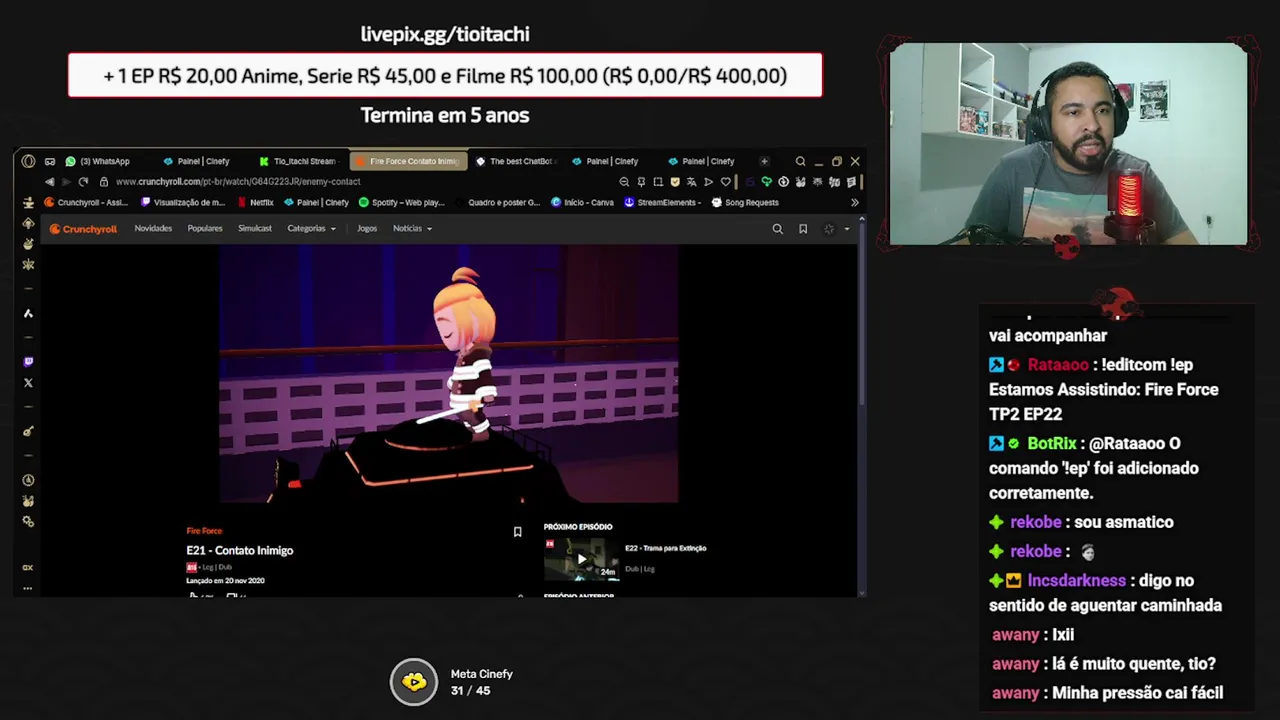Expand the Categorias dropdown
This screenshot has height=720, width=1280.
click(x=312, y=229)
